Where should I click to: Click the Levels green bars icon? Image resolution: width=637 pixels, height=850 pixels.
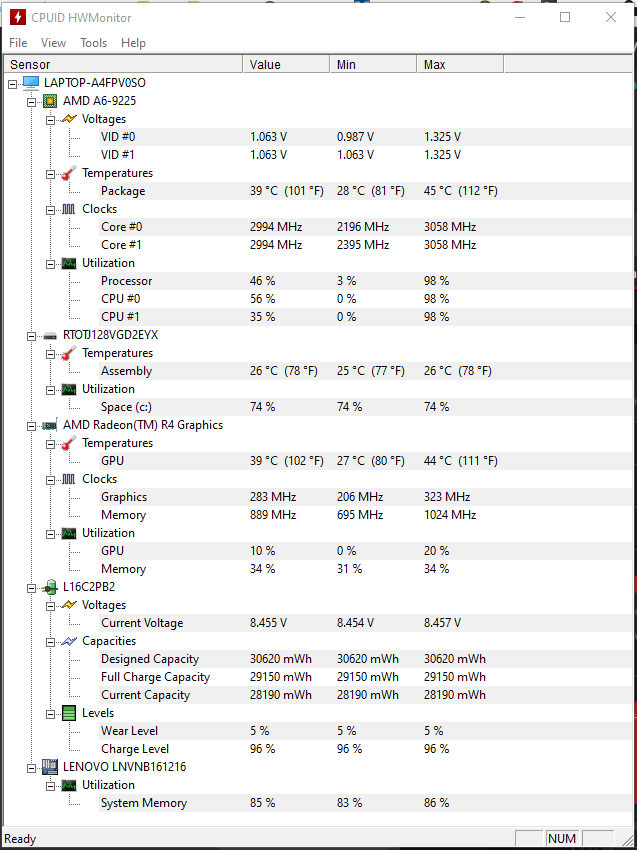pos(68,713)
